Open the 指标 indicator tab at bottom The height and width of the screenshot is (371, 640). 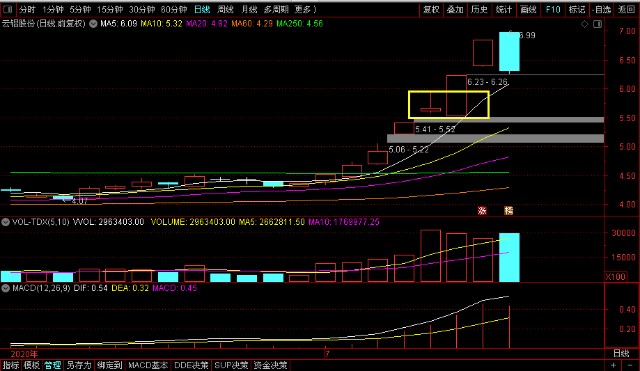(x=11, y=365)
